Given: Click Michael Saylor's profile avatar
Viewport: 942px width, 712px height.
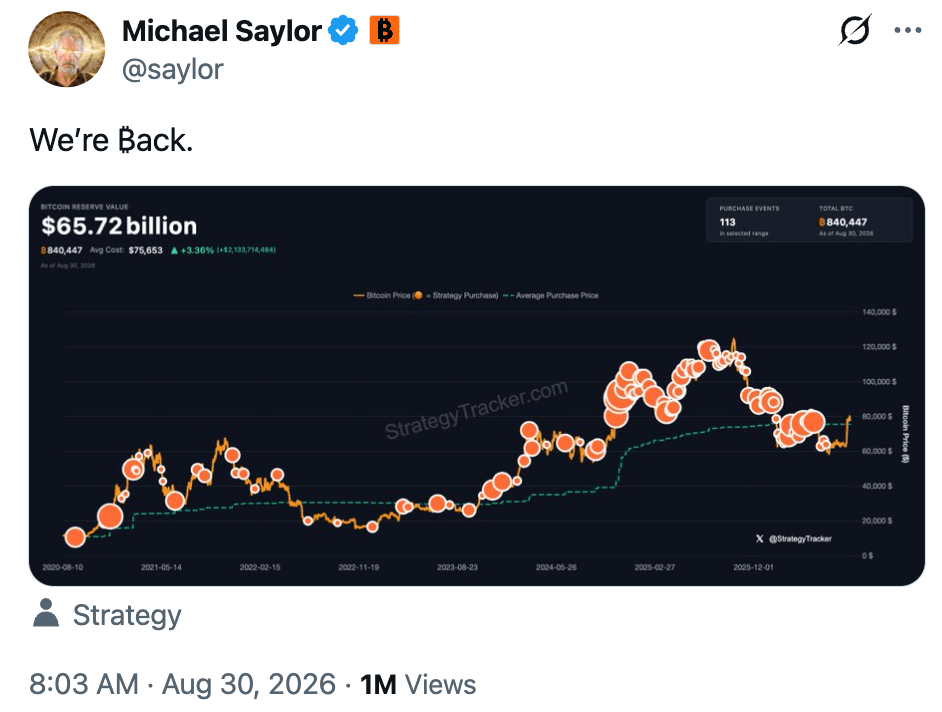Looking at the screenshot, I should [66, 49].
